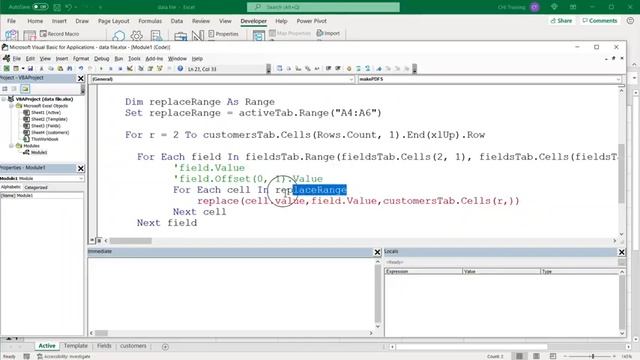Click the Design Mode icon in Excel ribbon
Image resolution: width=640 pixels, height=360 pixels.
[198, 36]
